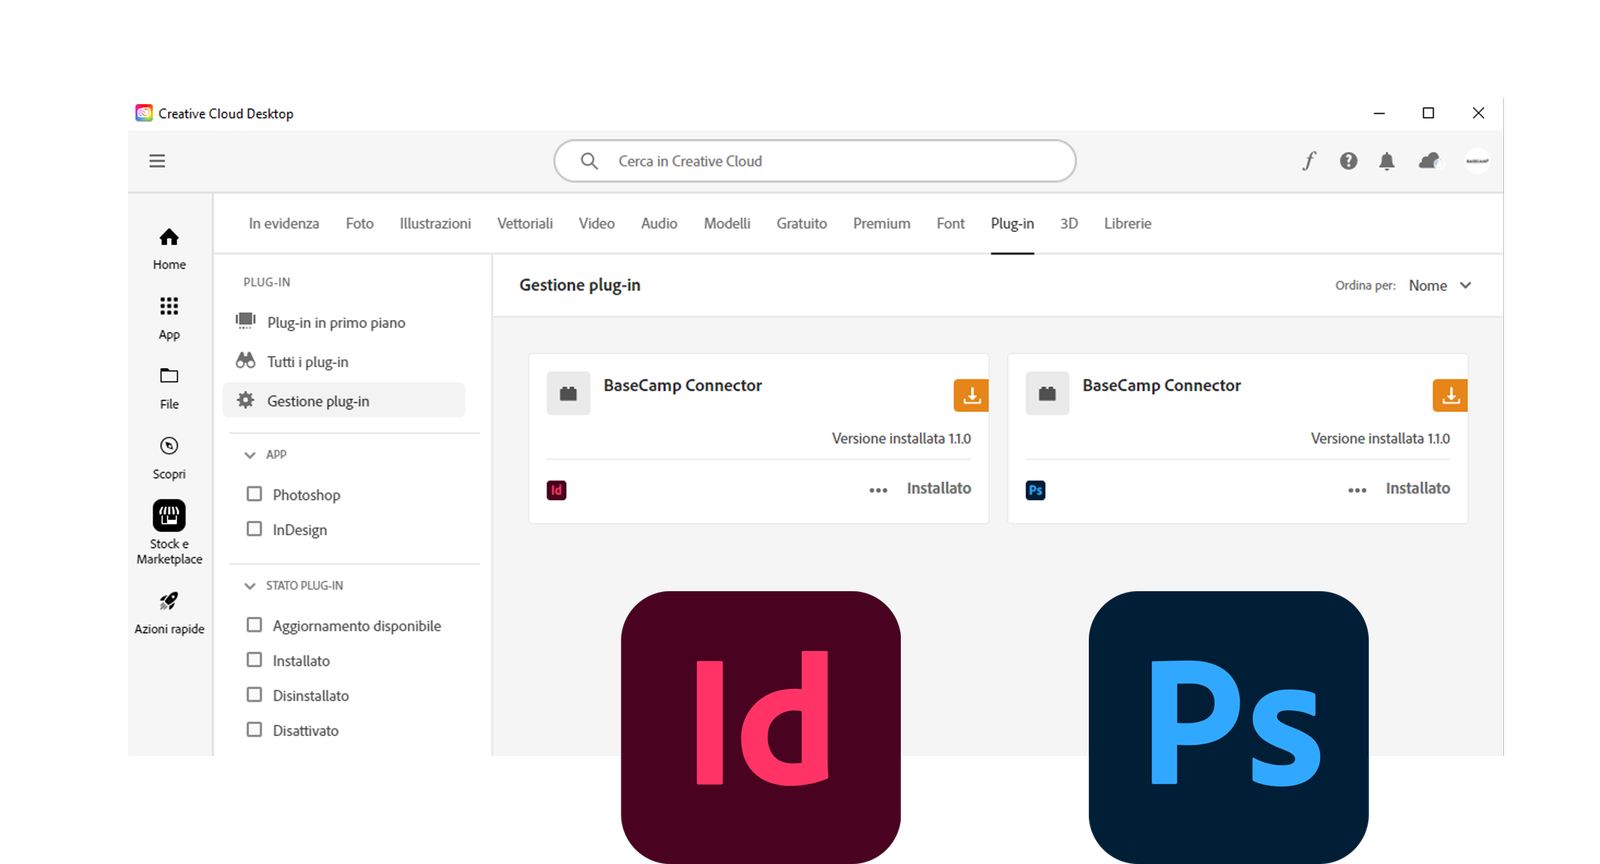Open the Ordina per Nome dropdown
The height and width of the screenshot is (864, 1600).
pos(1439,285)
